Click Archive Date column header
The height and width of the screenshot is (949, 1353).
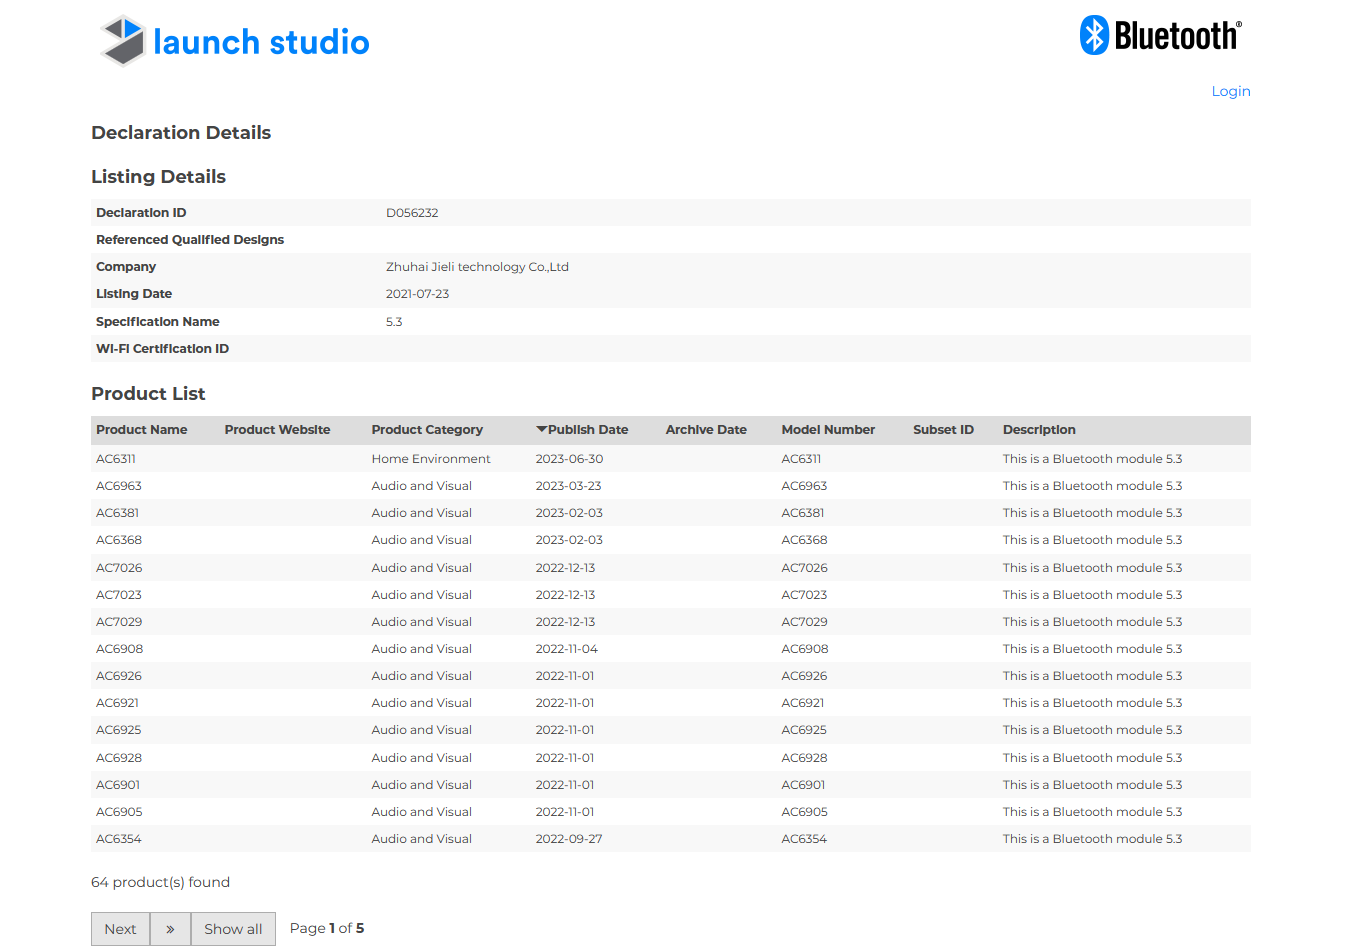point(706,430)
